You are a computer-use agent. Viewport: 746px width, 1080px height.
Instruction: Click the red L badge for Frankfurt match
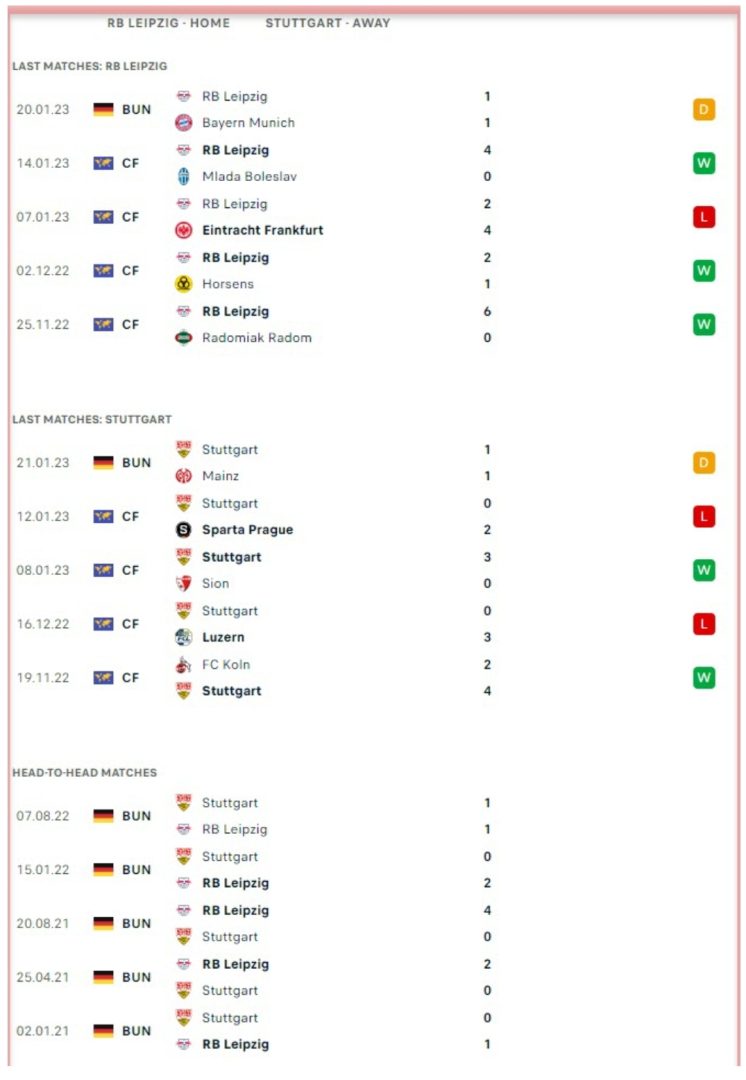click(x=704, y=217)
